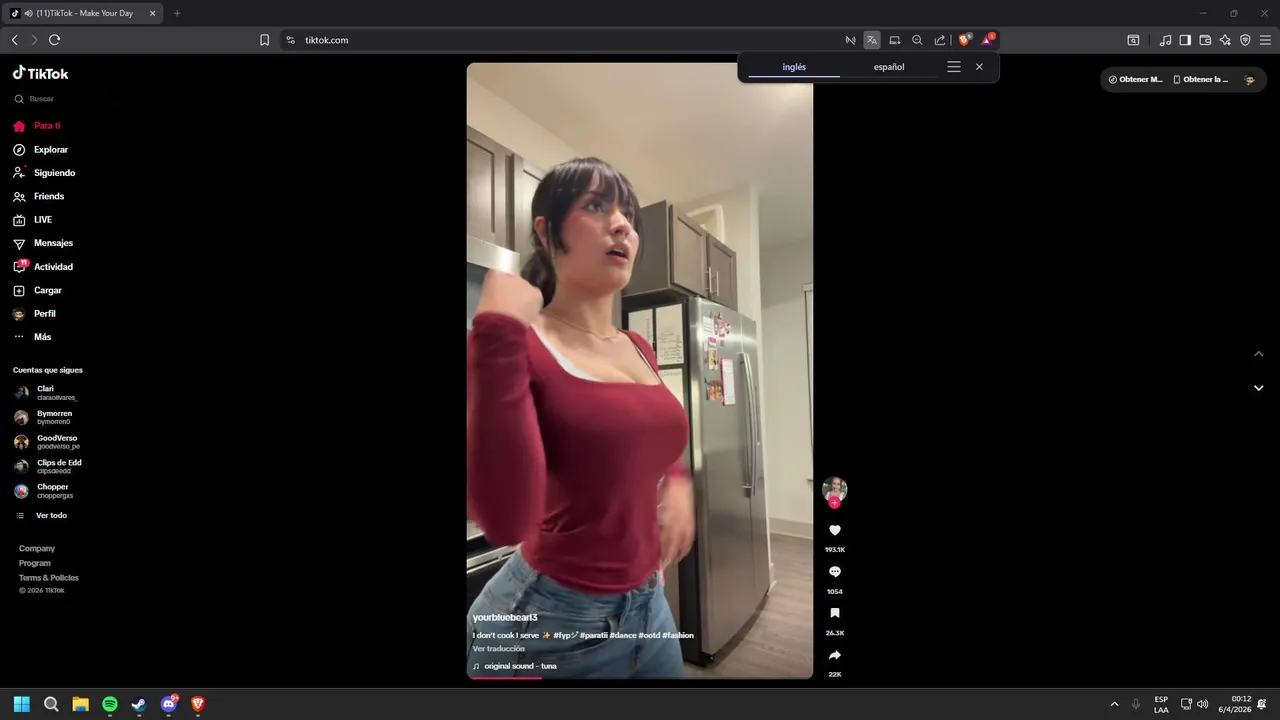This screenshot has width=1280, height=720.
Task: Open browser hamburger main menu
Action: (x=1266, y=40)
